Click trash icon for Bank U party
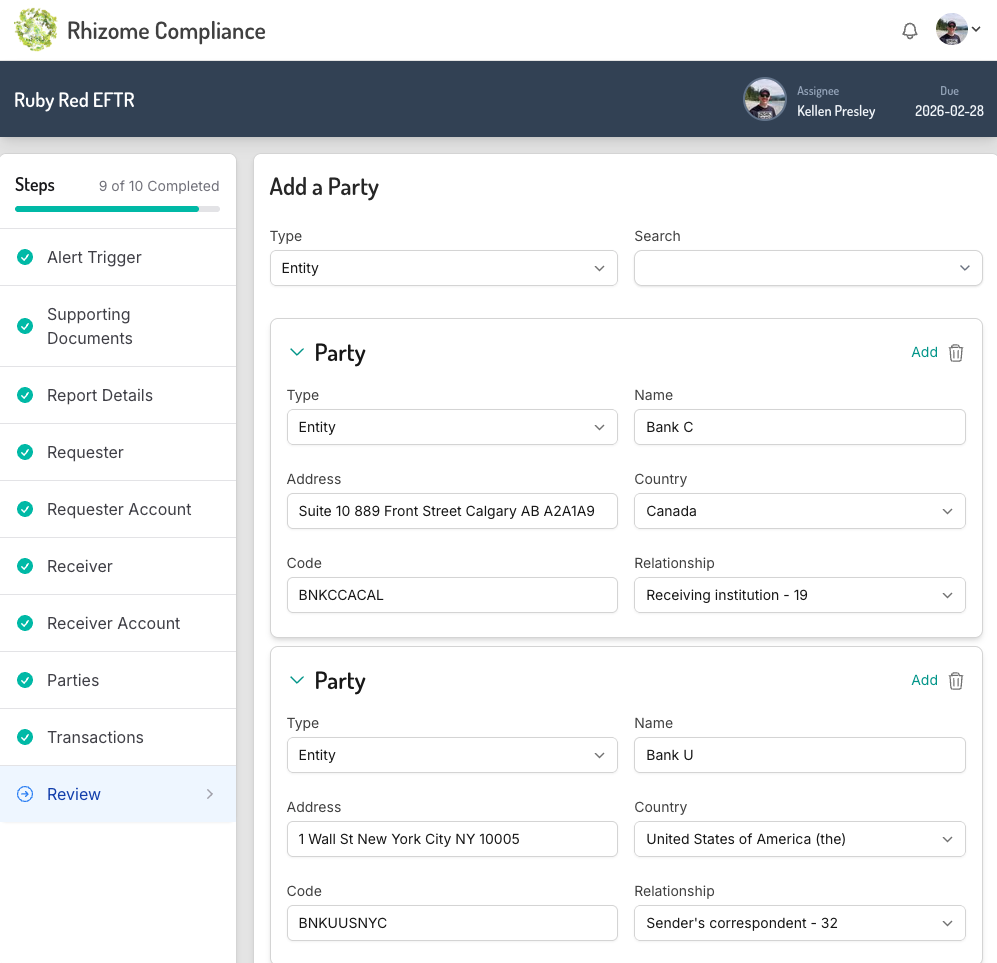The height and width of the screenshot is (963, 997). pyautogui.click(x=956, y=681)
